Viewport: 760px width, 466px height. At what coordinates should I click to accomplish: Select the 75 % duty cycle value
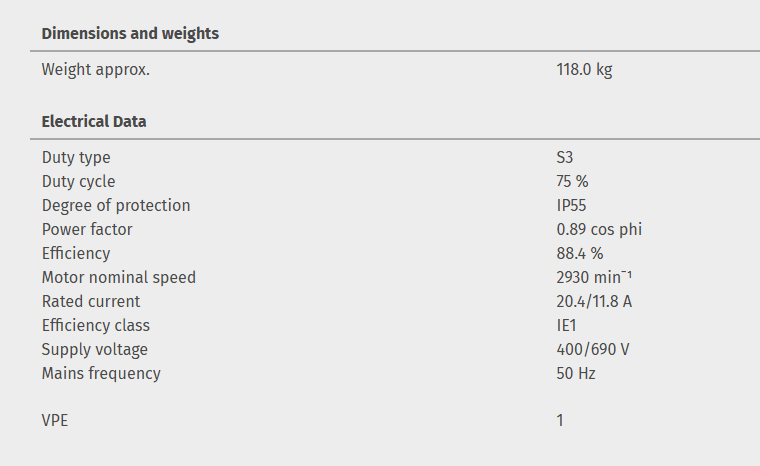(x=572, y=182)
